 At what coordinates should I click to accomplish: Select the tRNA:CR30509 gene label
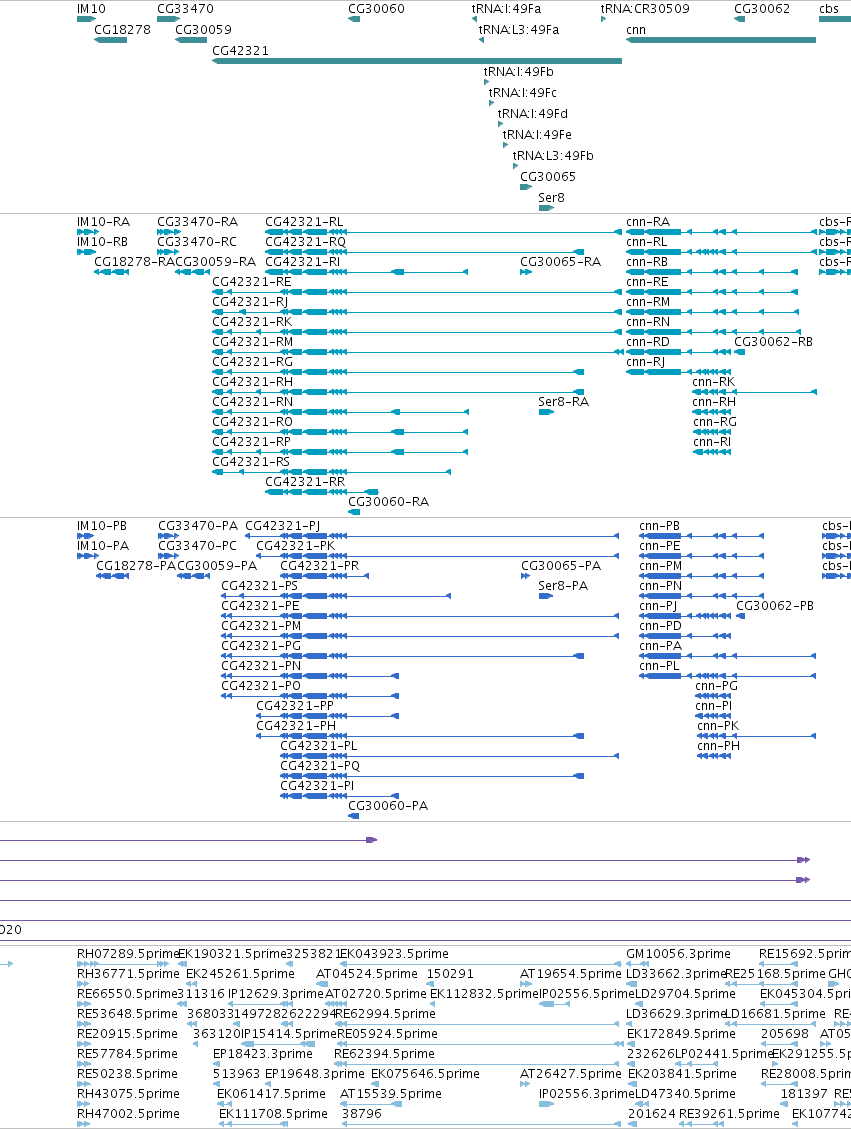645,9
